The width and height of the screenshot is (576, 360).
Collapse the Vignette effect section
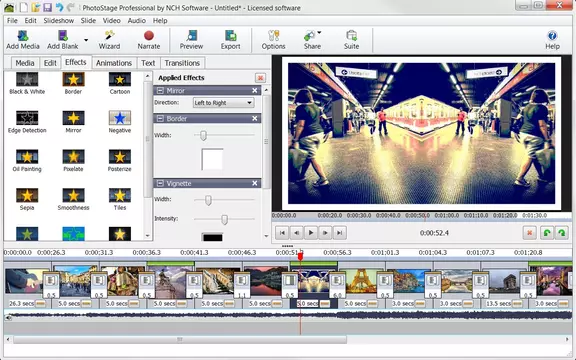pyautogui.click(x=160, y=183)
